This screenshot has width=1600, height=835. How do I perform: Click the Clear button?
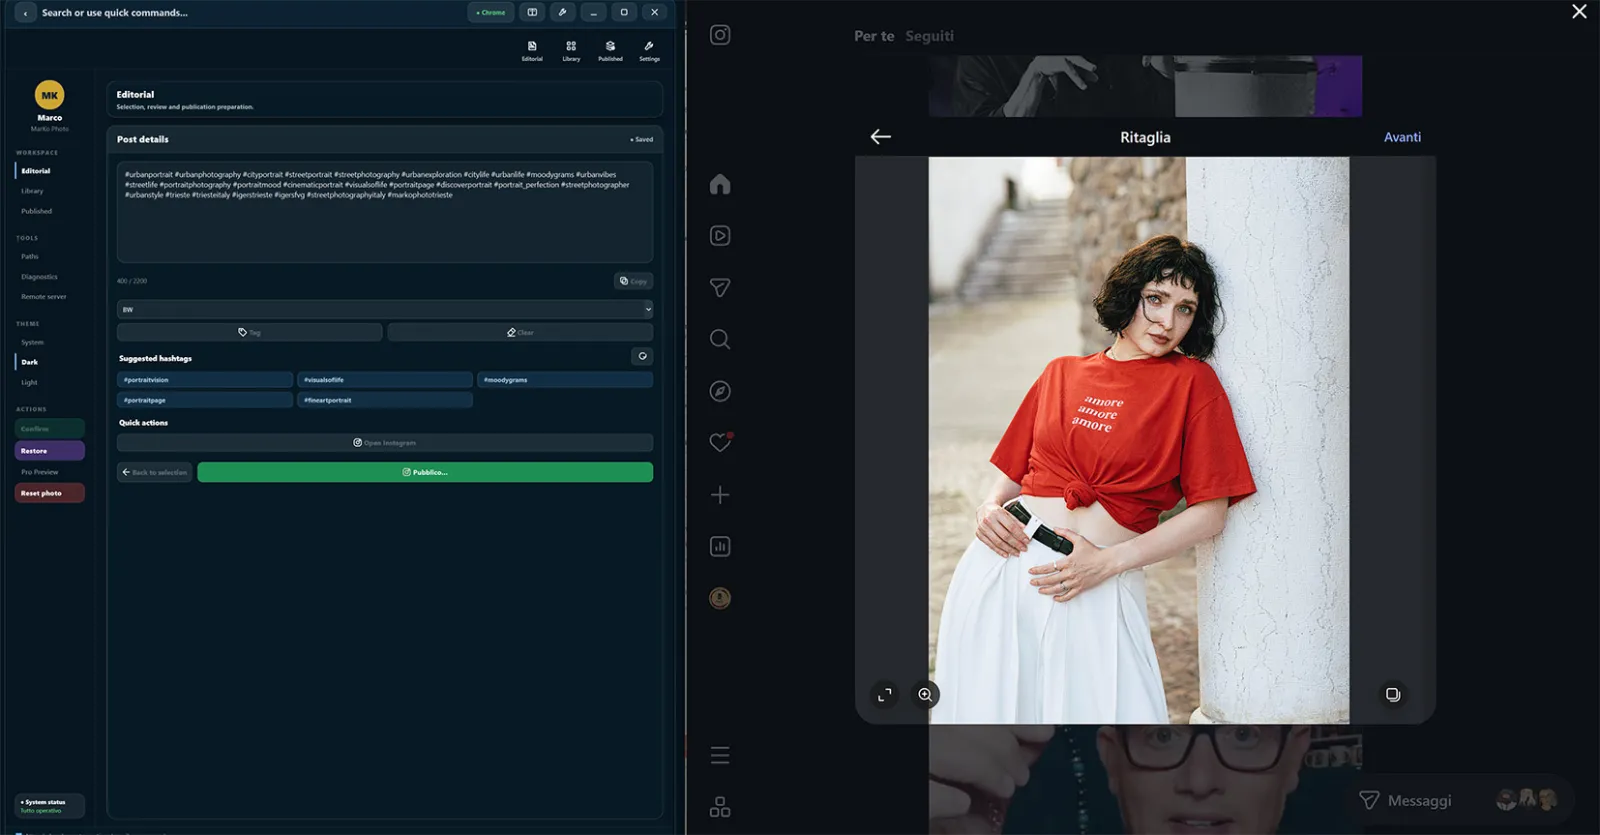click(x=520, y=332)
